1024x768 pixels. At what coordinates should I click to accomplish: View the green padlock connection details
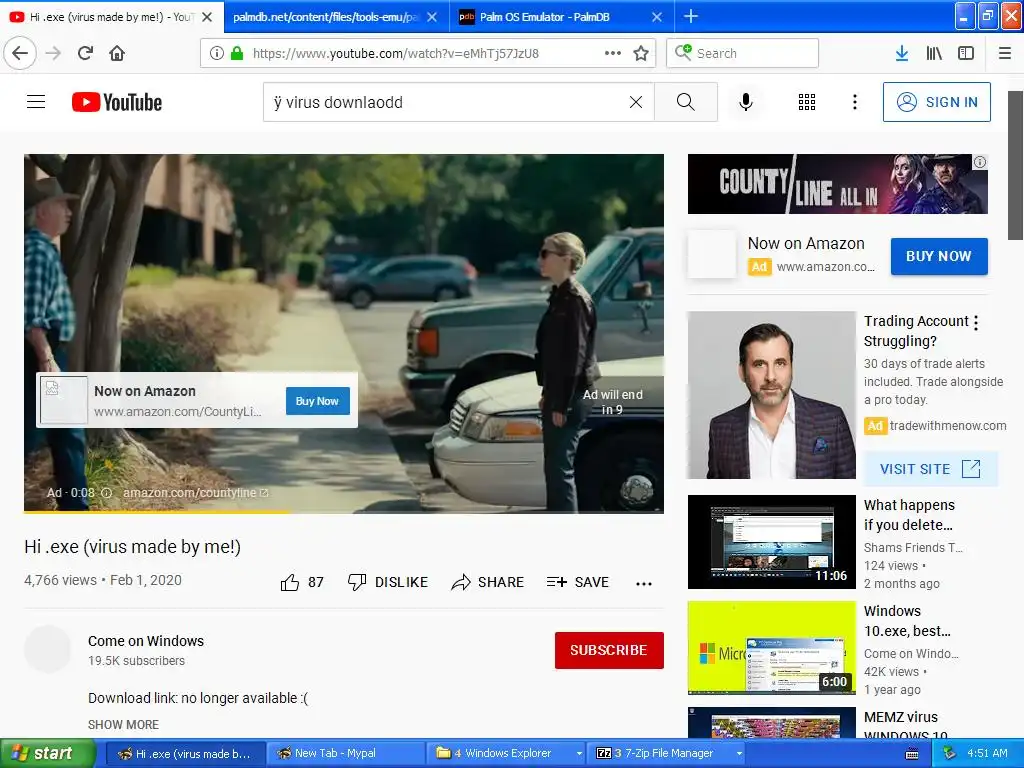(x=237, y=54)
